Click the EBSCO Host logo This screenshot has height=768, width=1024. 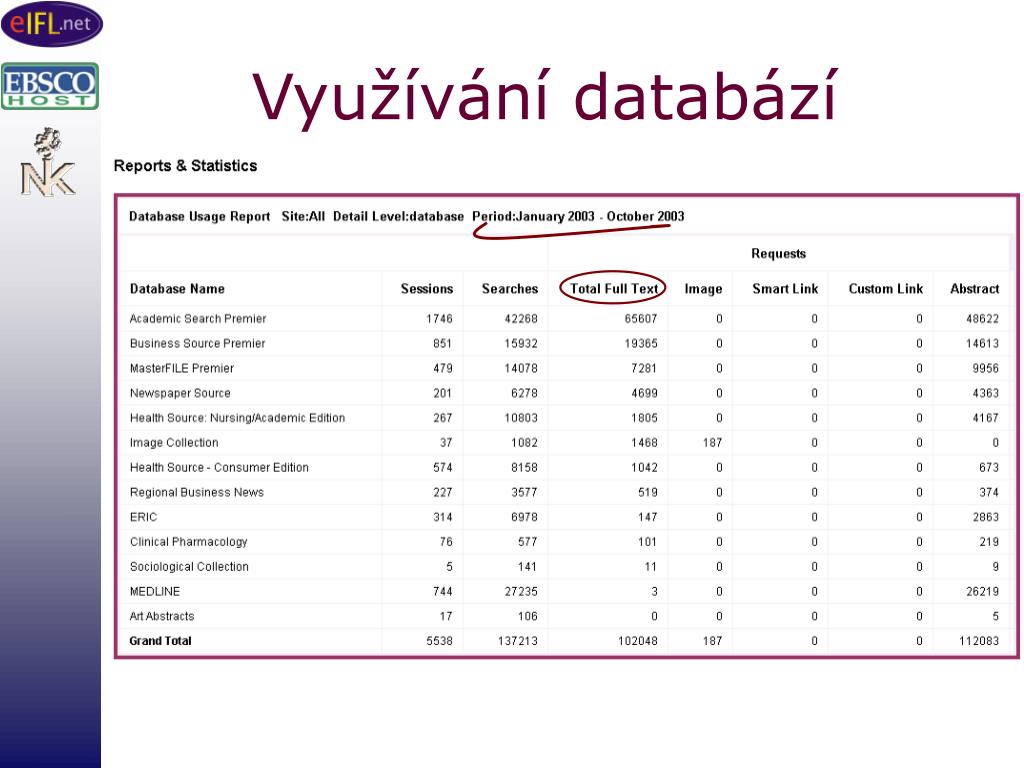tap(50, 86)
